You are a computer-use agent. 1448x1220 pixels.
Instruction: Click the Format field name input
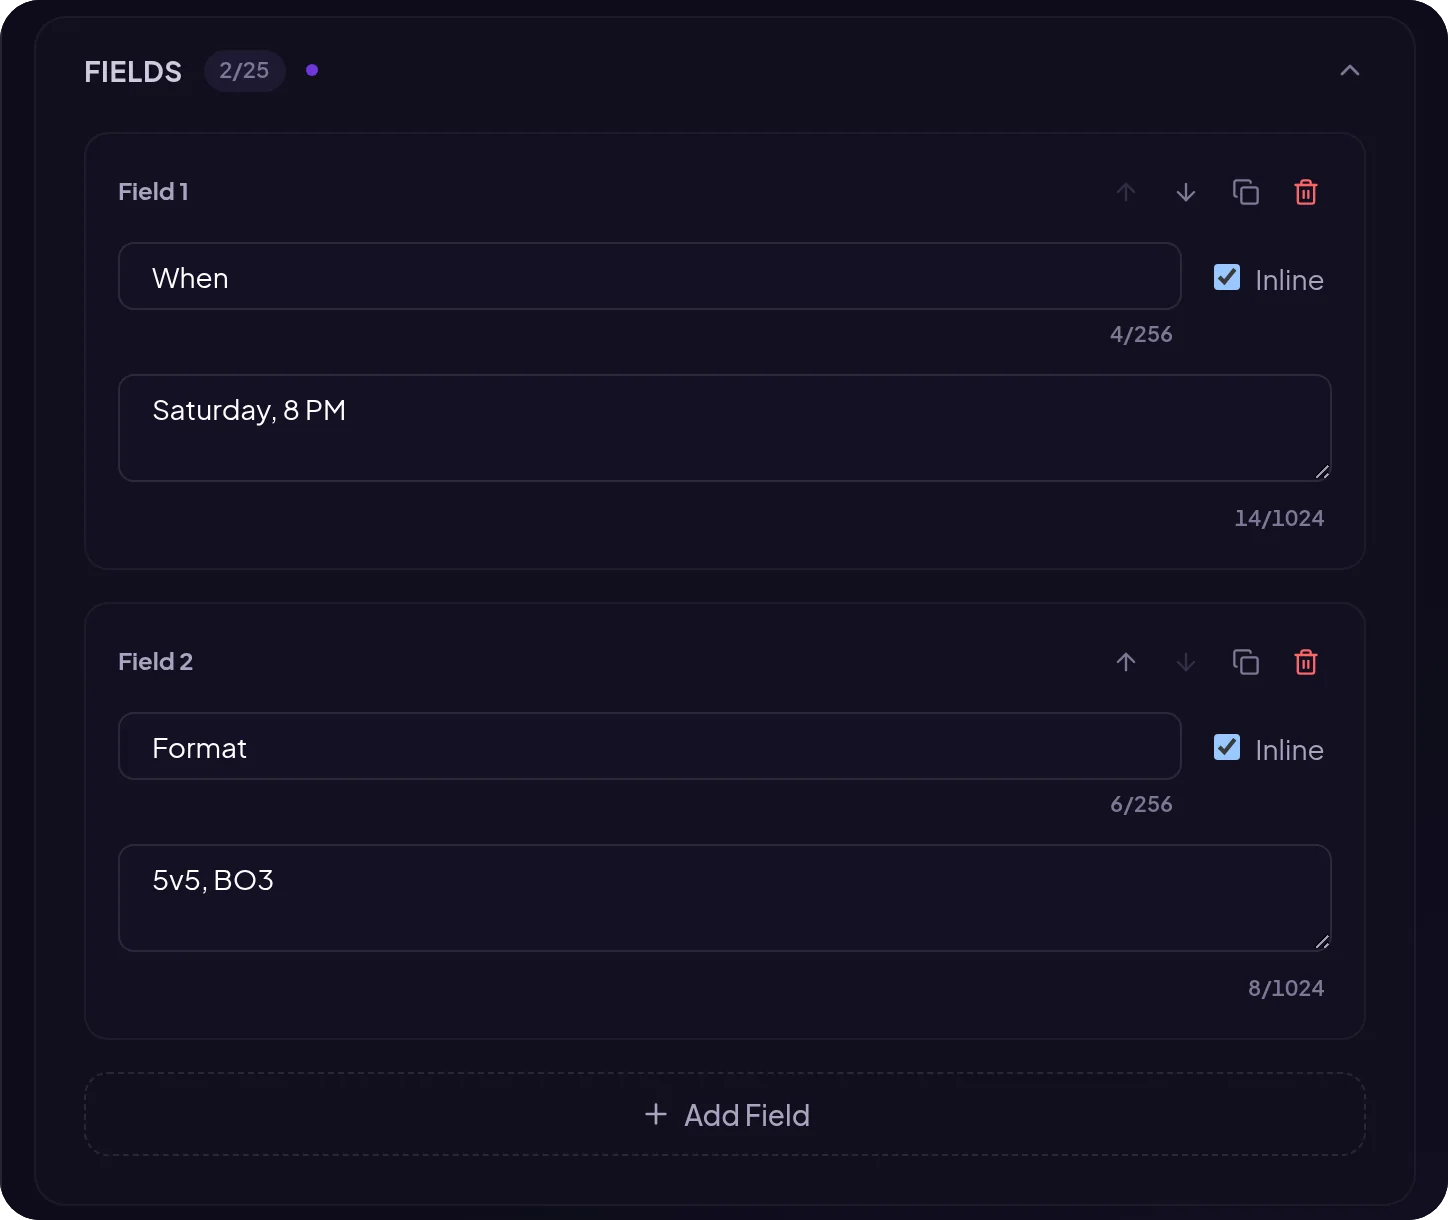coord(650,746)
